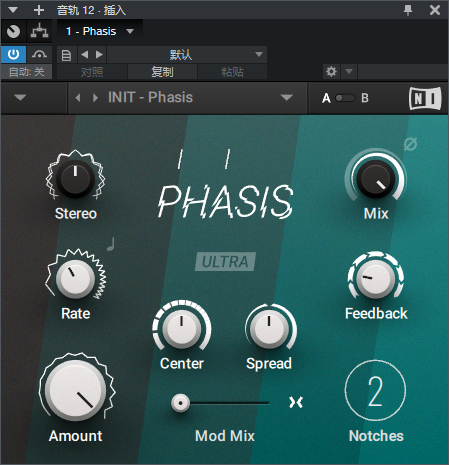Viewport: 449px width, 465px height.
Task: Open the NI main menu arrow
Action: point(20,98)
